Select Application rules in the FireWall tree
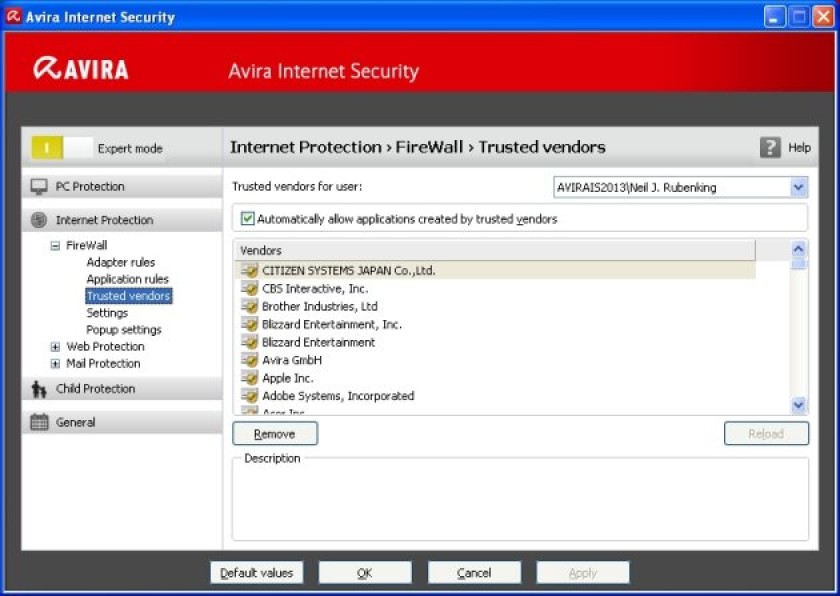The width and height of the screenshot is (840, 596). coord(128,279)
